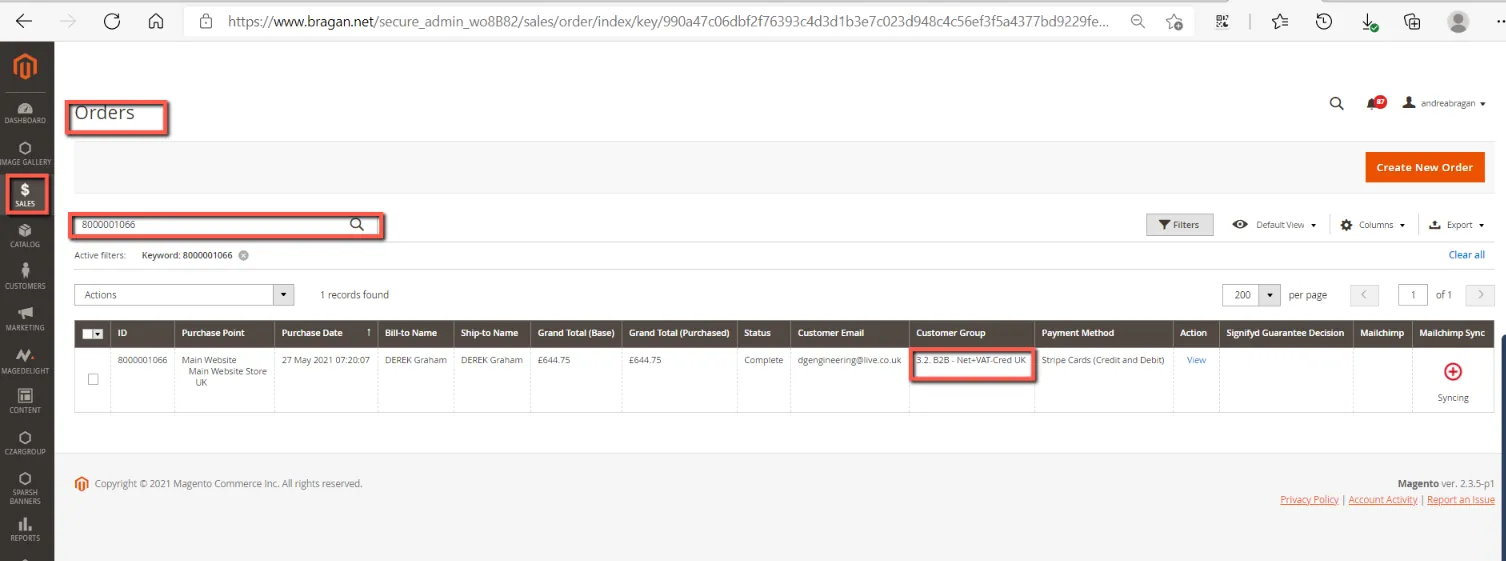Viewport: 1506px width, 561px height.
Task: View order 8000001066
Action: (x=1196, y=360)
